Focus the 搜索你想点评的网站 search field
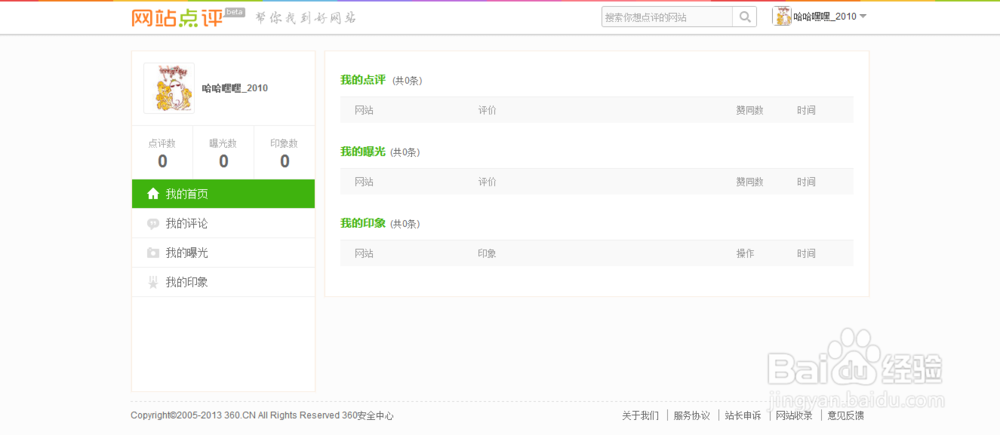Viewport: 1000px width, 435px height. (667, 17)
